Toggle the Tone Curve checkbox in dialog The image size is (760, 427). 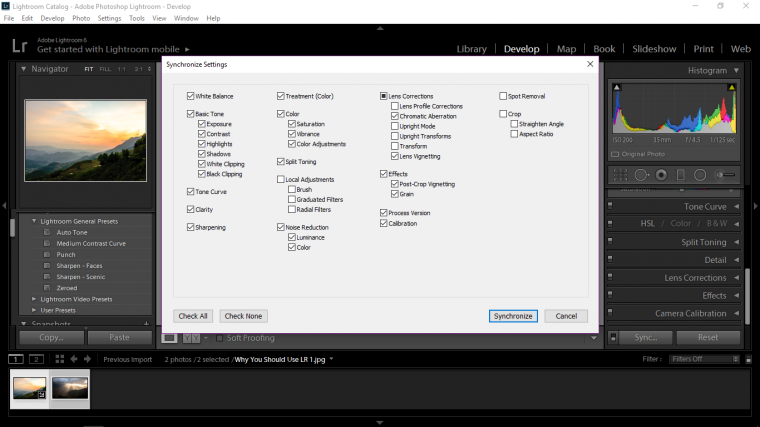(190, 191)
